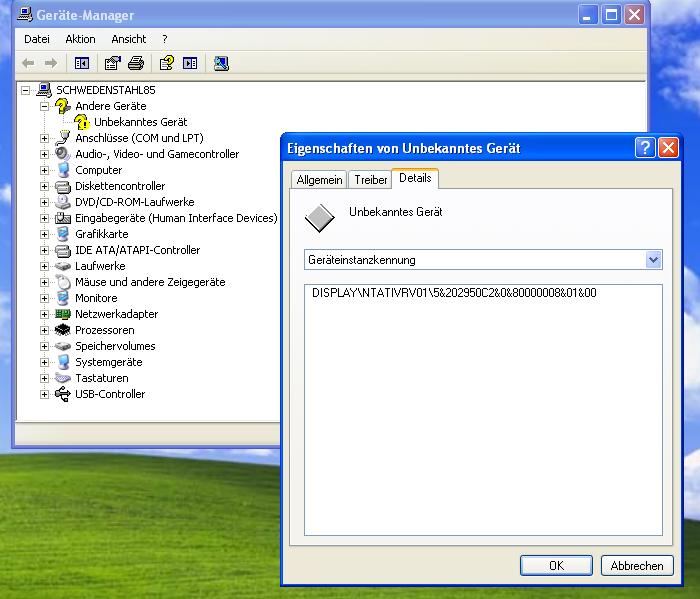700x599 pixels.
Task: Click the Diskettencontroller icon
Action: coord(62,186)
